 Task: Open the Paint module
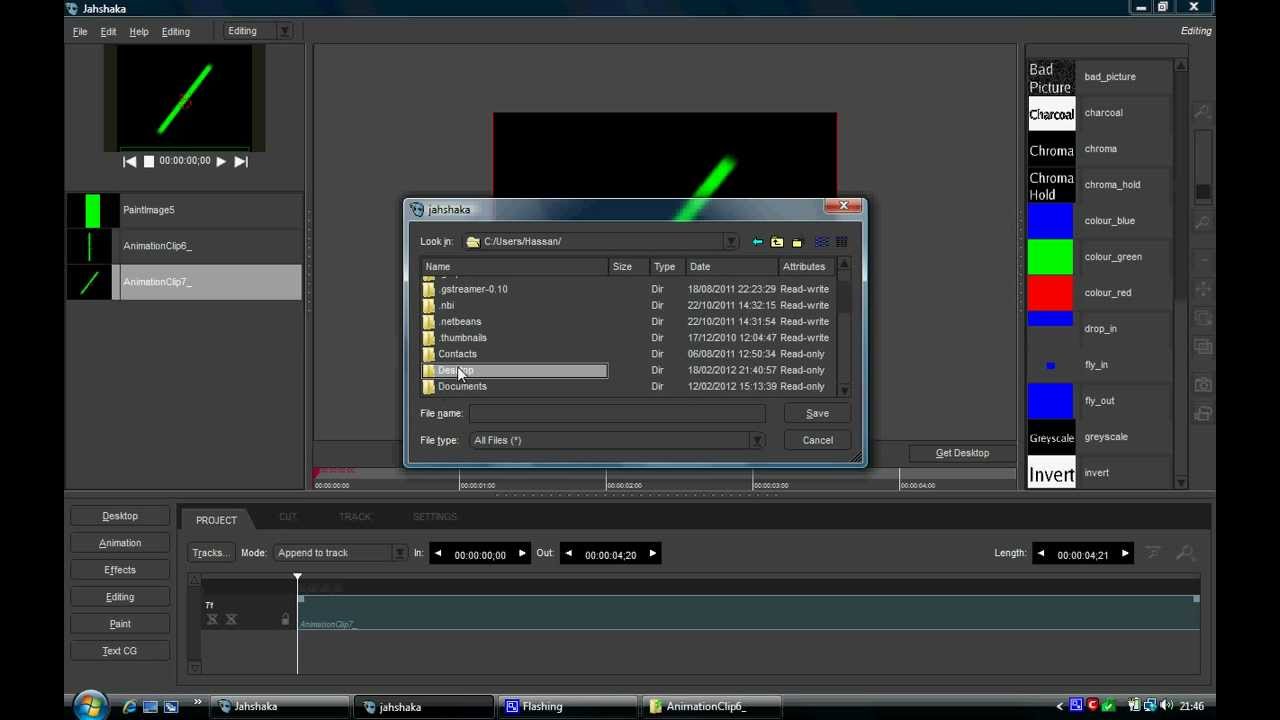point(120,624)
